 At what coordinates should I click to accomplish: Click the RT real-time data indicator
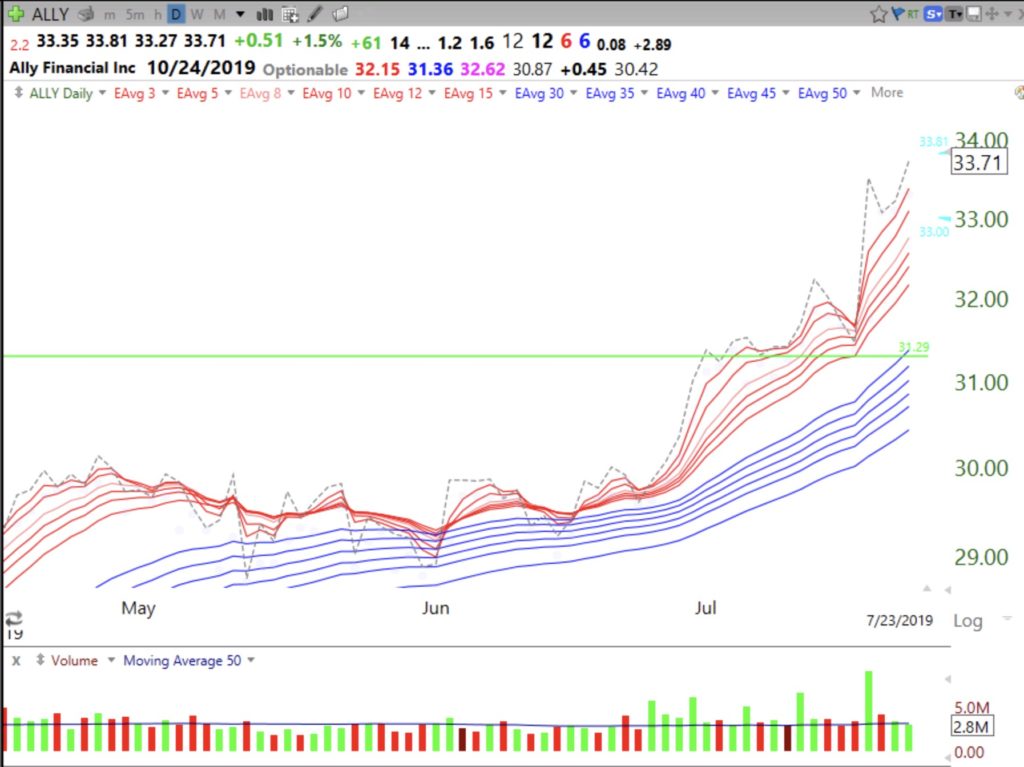tap(912, 13)
